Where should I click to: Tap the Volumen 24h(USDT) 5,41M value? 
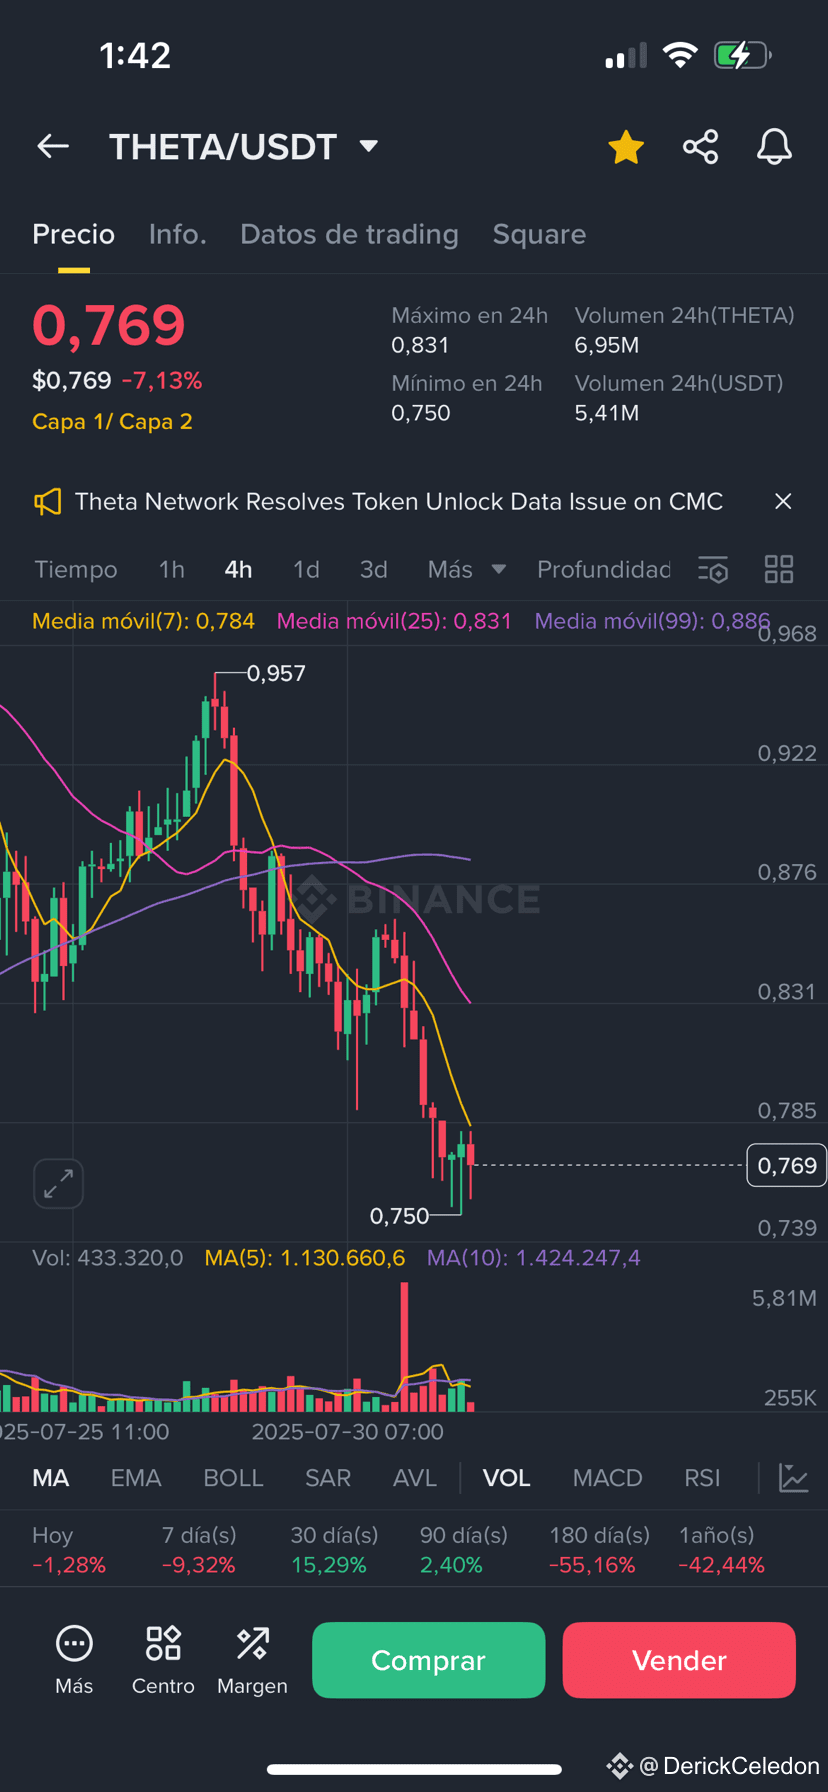(x=607, y=413)
